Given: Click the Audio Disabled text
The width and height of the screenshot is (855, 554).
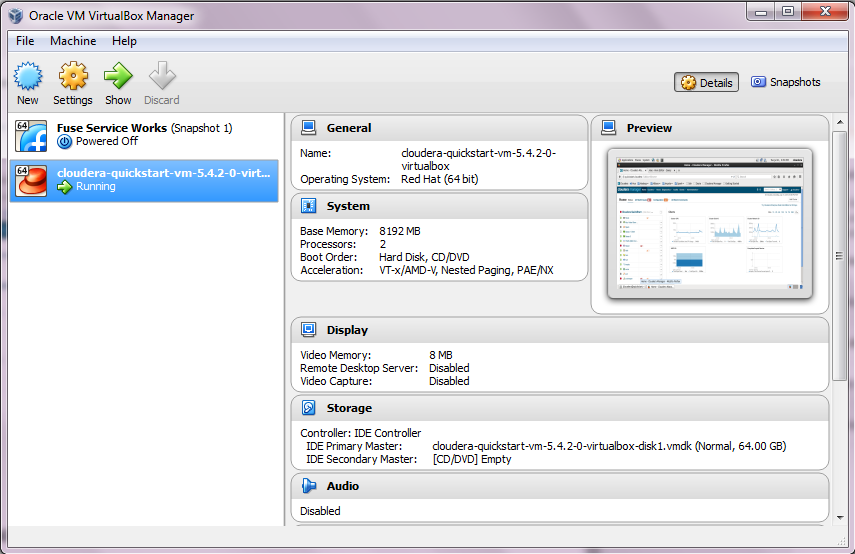Looking at the screenshot, I should pos(320,511).
